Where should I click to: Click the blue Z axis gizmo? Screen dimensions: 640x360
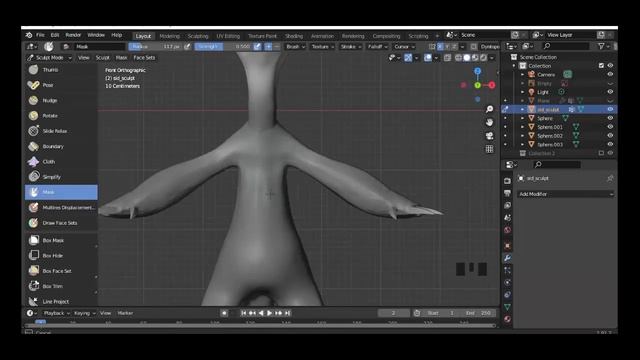(478, 71)
